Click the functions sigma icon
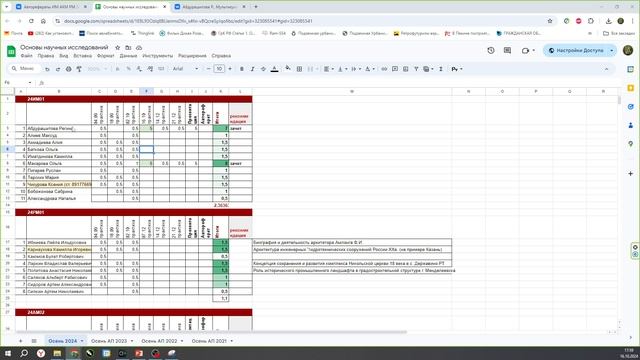 [x=441, y=69]
